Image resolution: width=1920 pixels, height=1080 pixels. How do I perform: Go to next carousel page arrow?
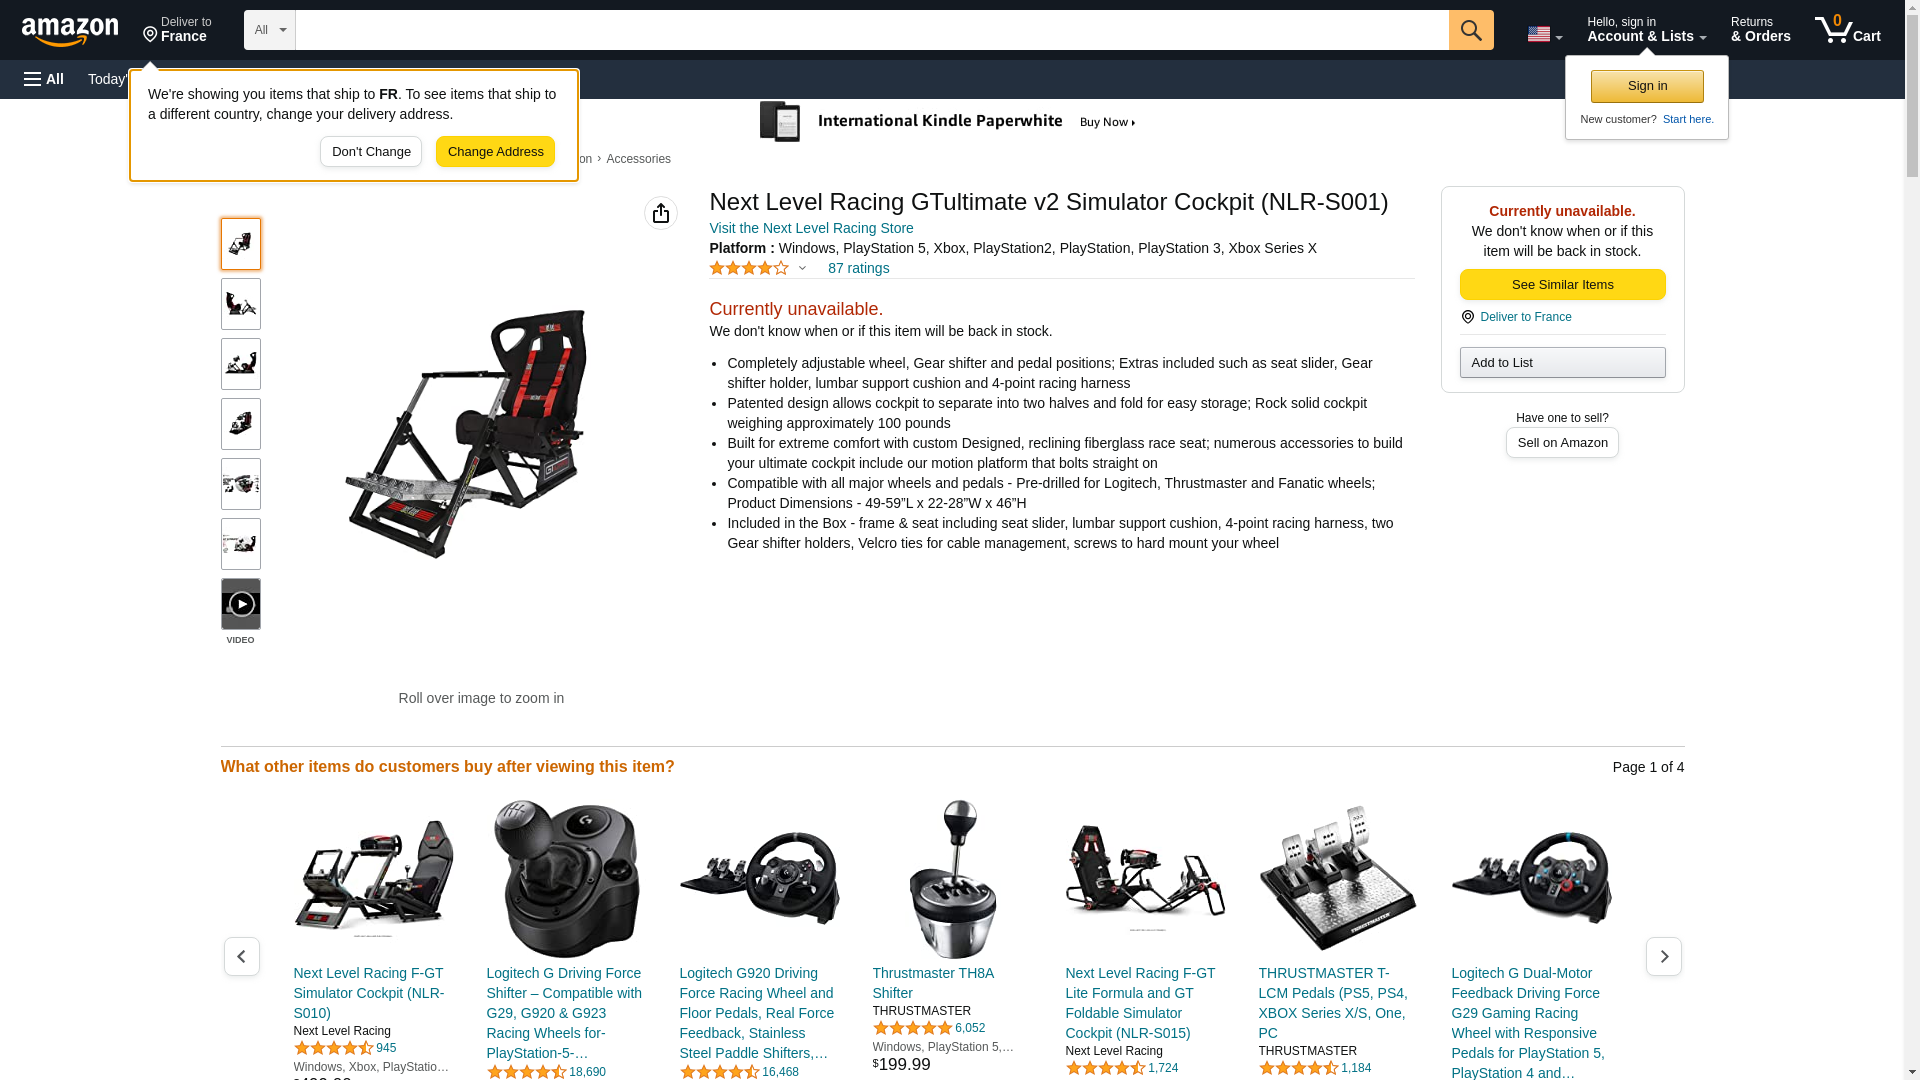[1664, 957]
